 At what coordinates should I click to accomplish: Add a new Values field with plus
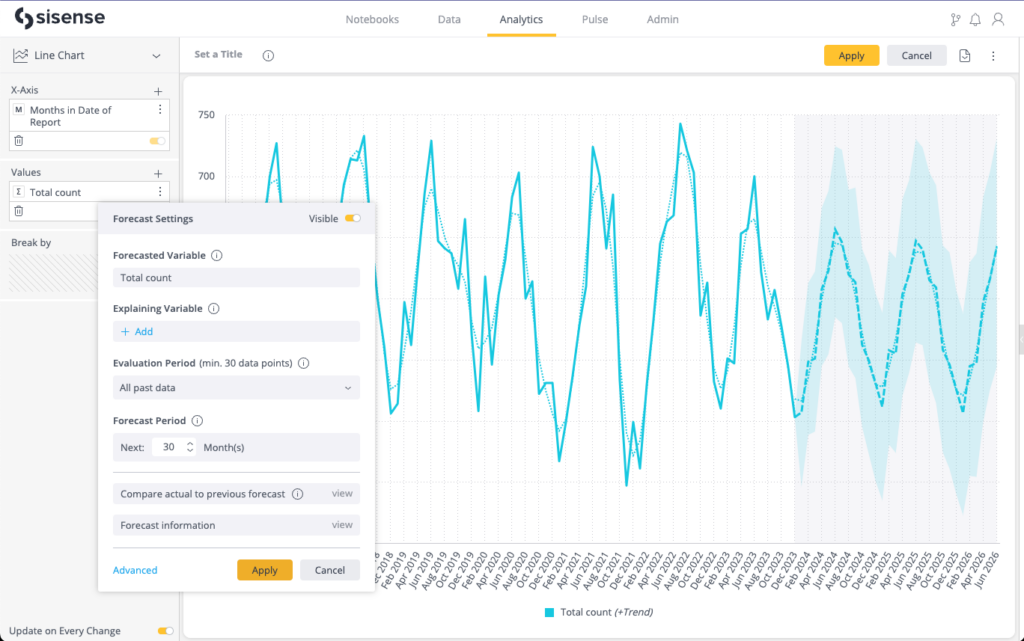pos(158,174)
